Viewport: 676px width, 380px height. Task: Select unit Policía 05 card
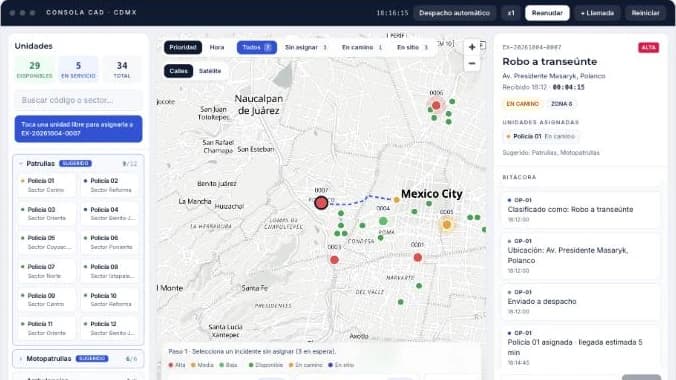[47, 242]
